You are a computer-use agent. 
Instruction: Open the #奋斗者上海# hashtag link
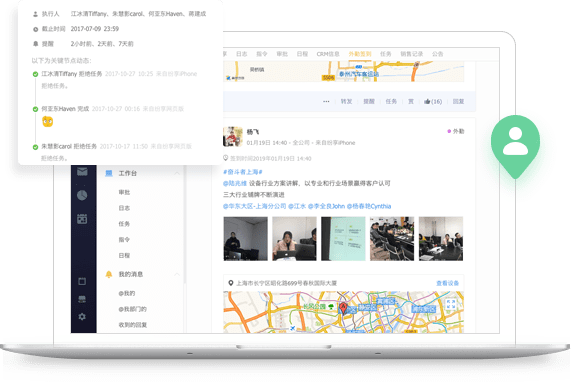click(x=243, y=172)
